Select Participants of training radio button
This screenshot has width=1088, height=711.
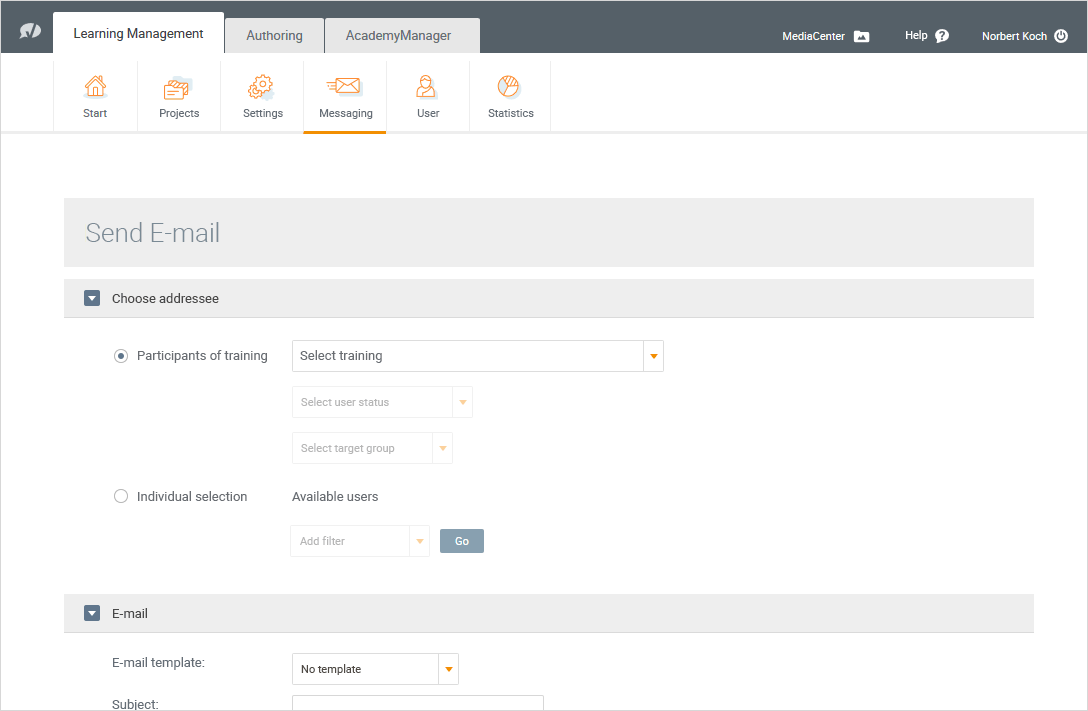(121, 356)
